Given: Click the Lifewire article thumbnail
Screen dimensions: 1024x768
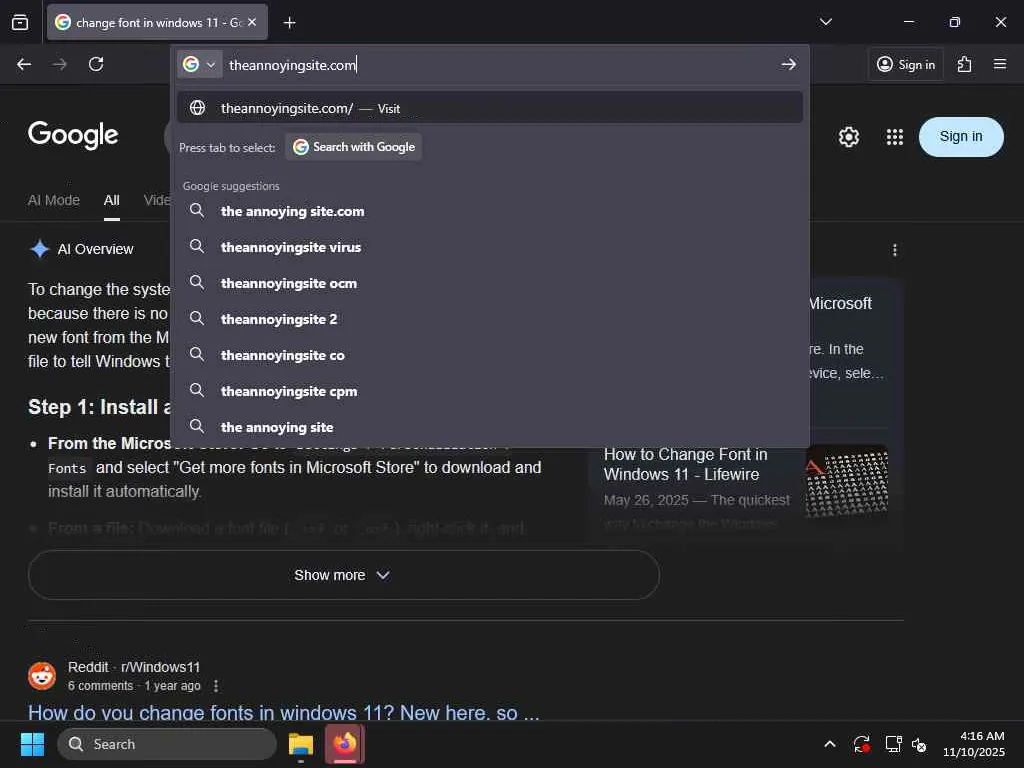Looking at the screenshot, I should (x=846, y=481).
